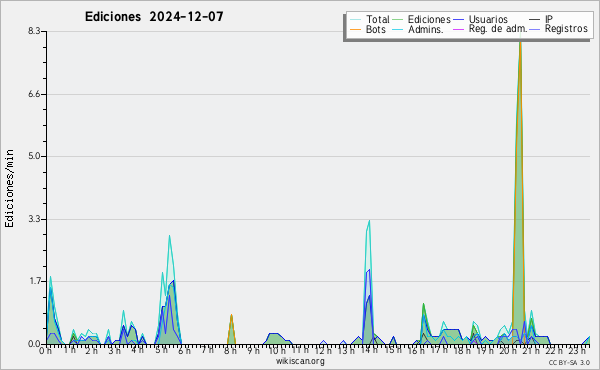600x370 pixels.
Task: Click the wikiscan.org source label
Action: (300, 361)
